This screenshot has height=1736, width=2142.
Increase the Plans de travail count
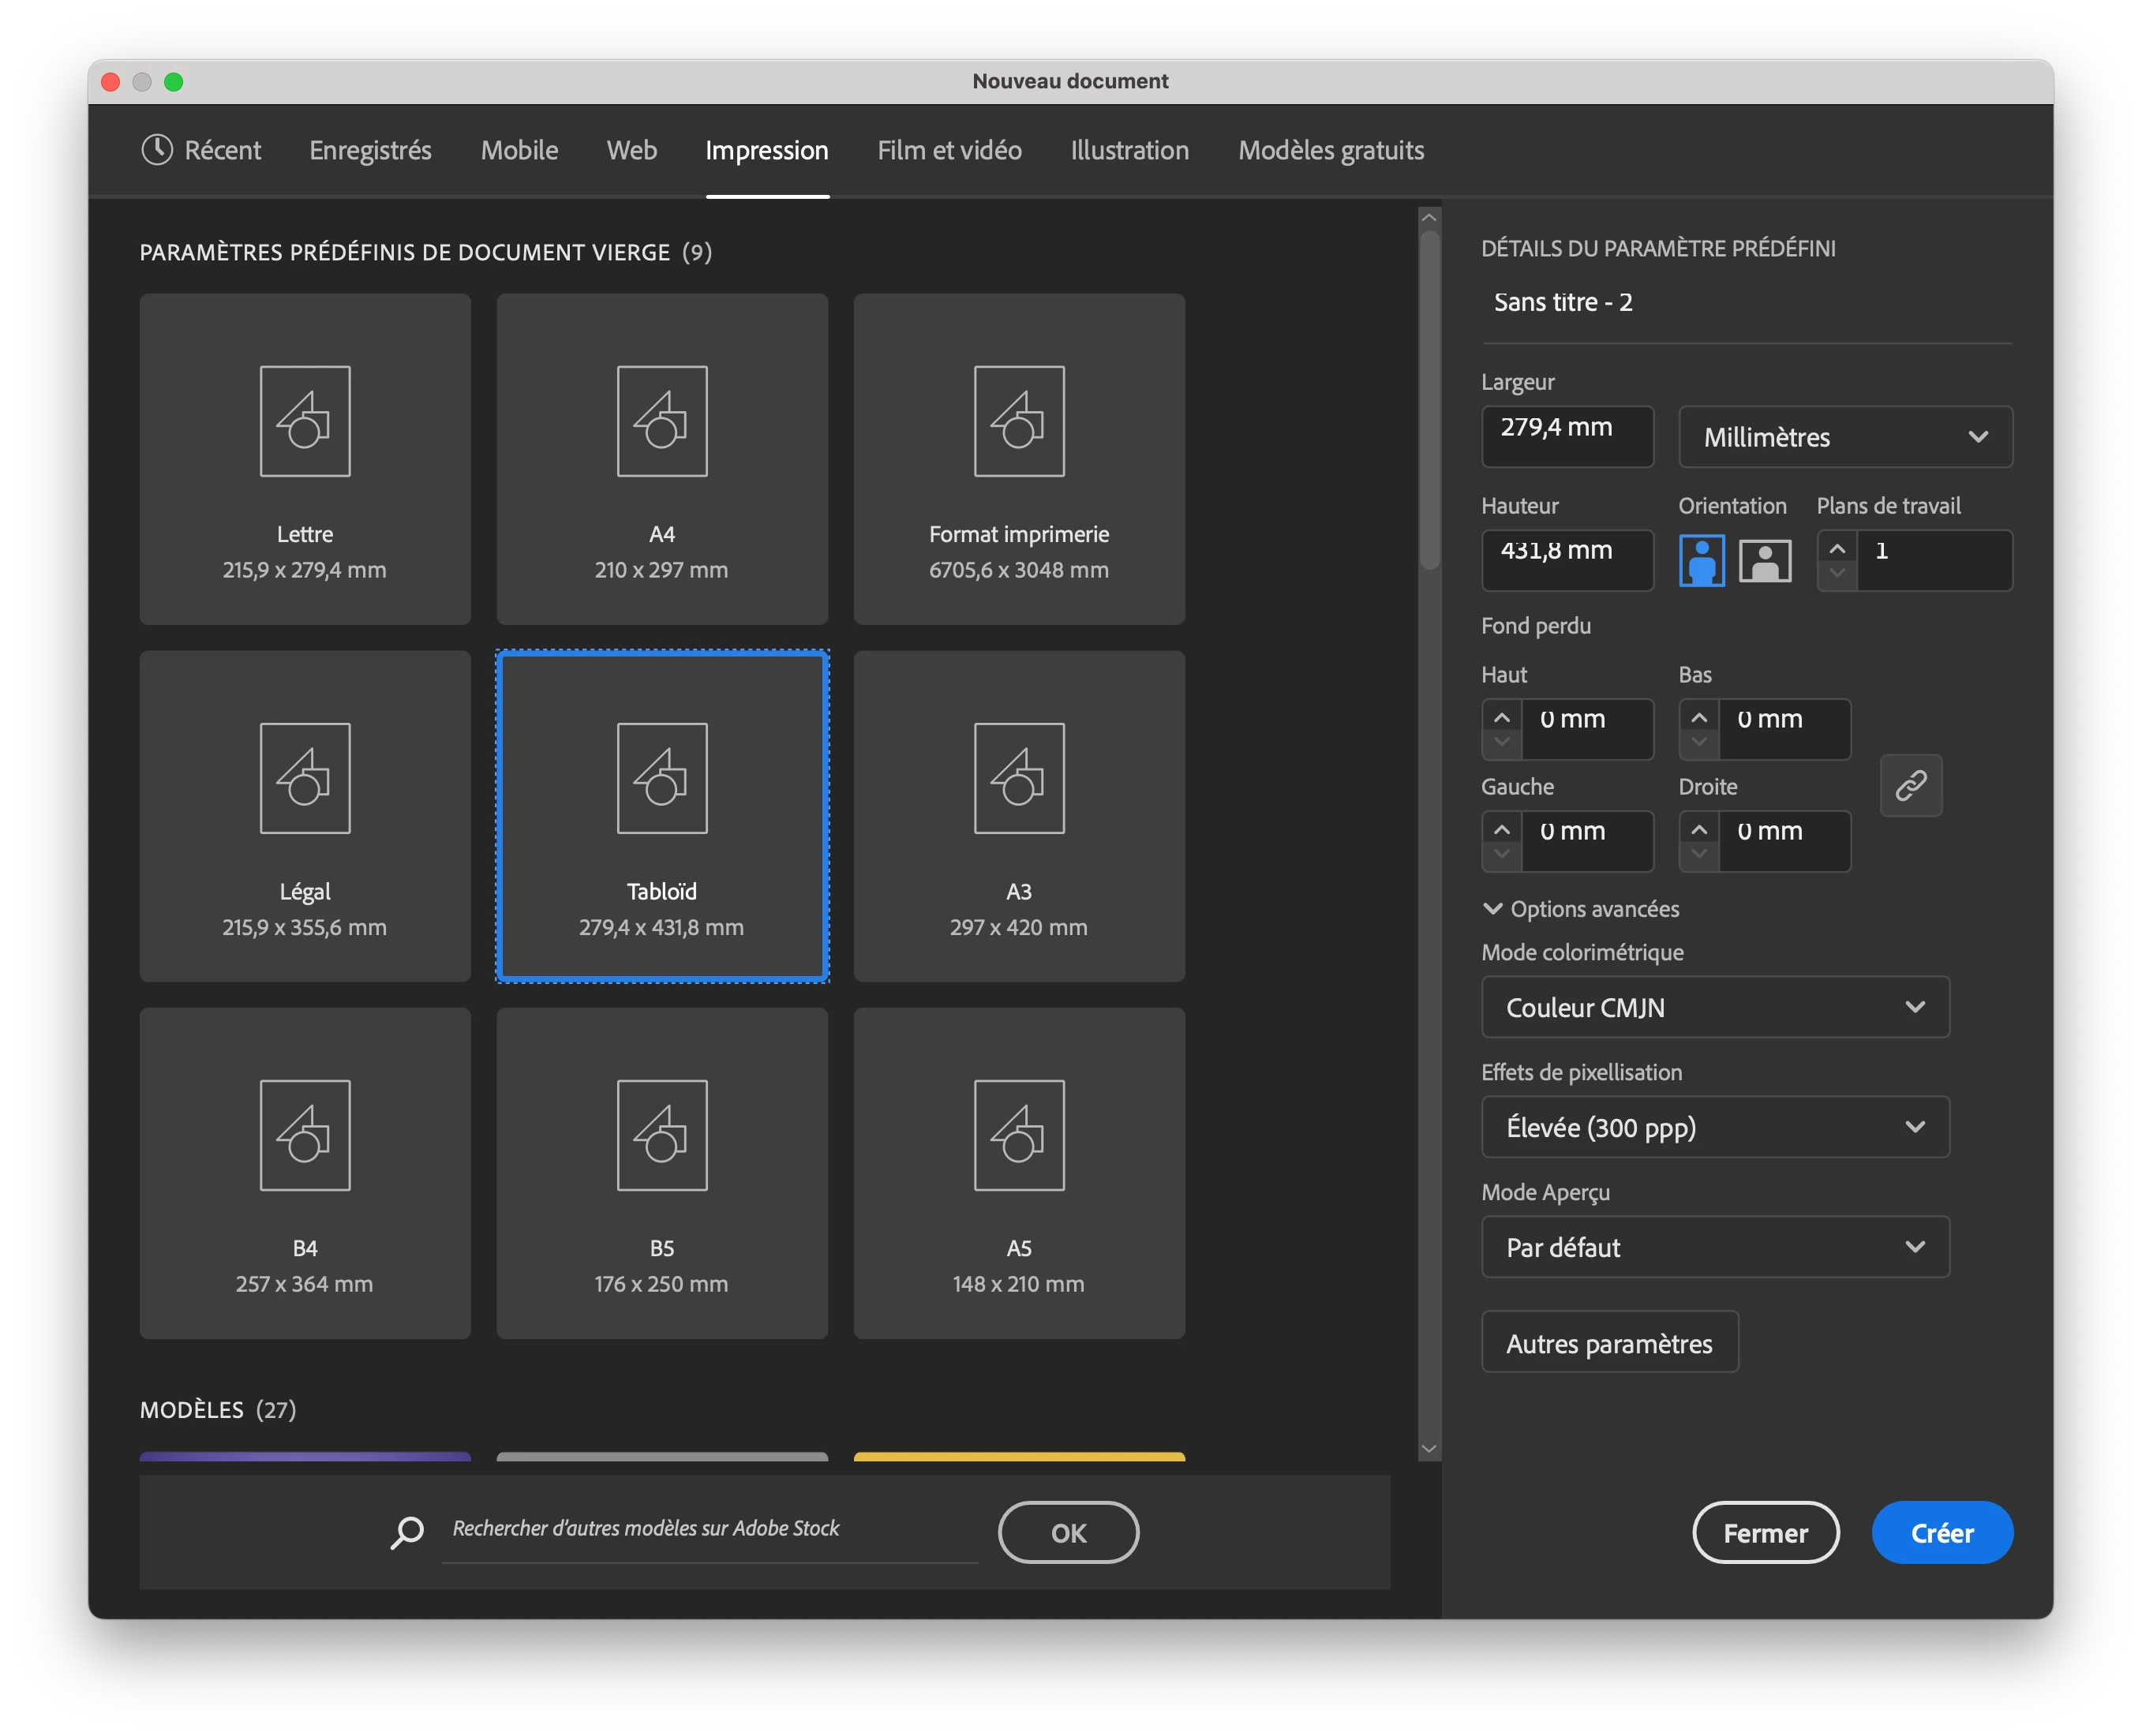[1837, 549]
